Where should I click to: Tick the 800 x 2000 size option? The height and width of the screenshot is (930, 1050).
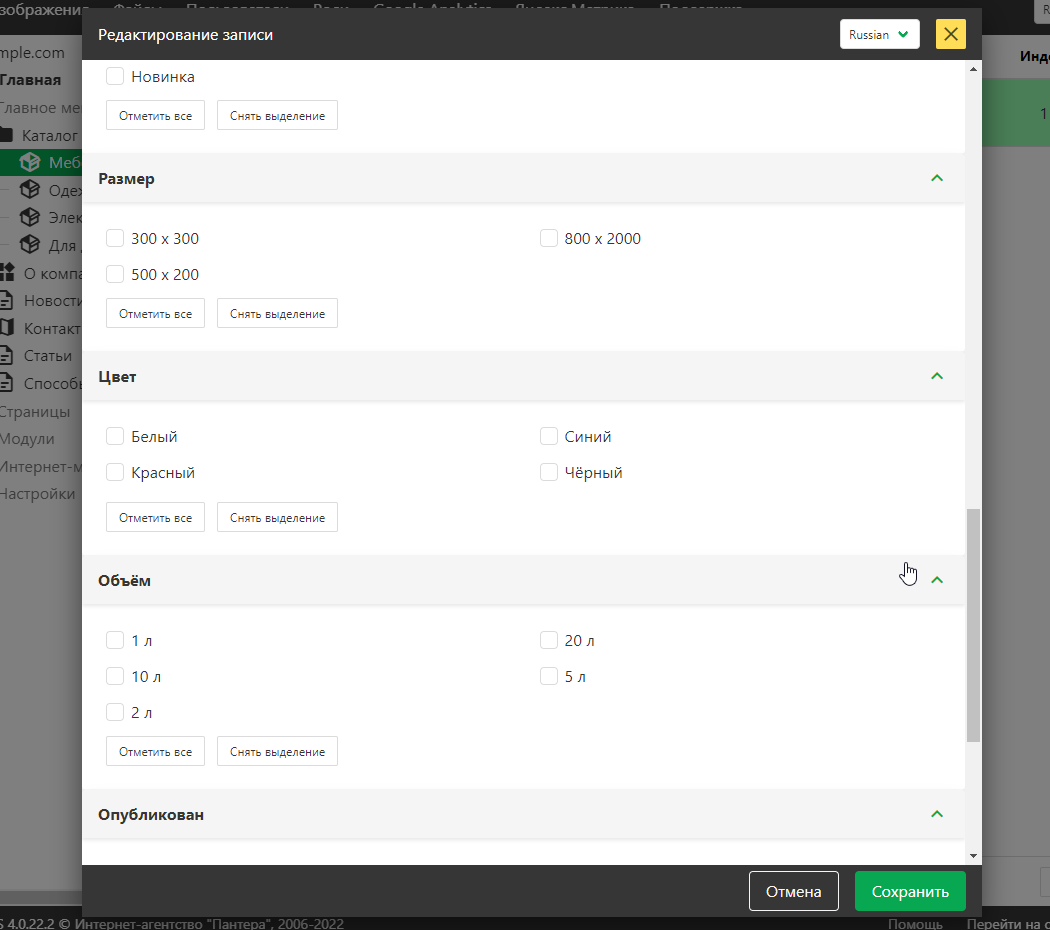tap(549, 239)
